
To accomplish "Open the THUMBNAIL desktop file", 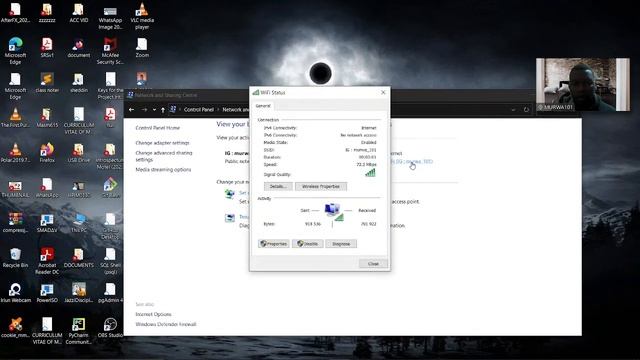I will pos(15,188).
